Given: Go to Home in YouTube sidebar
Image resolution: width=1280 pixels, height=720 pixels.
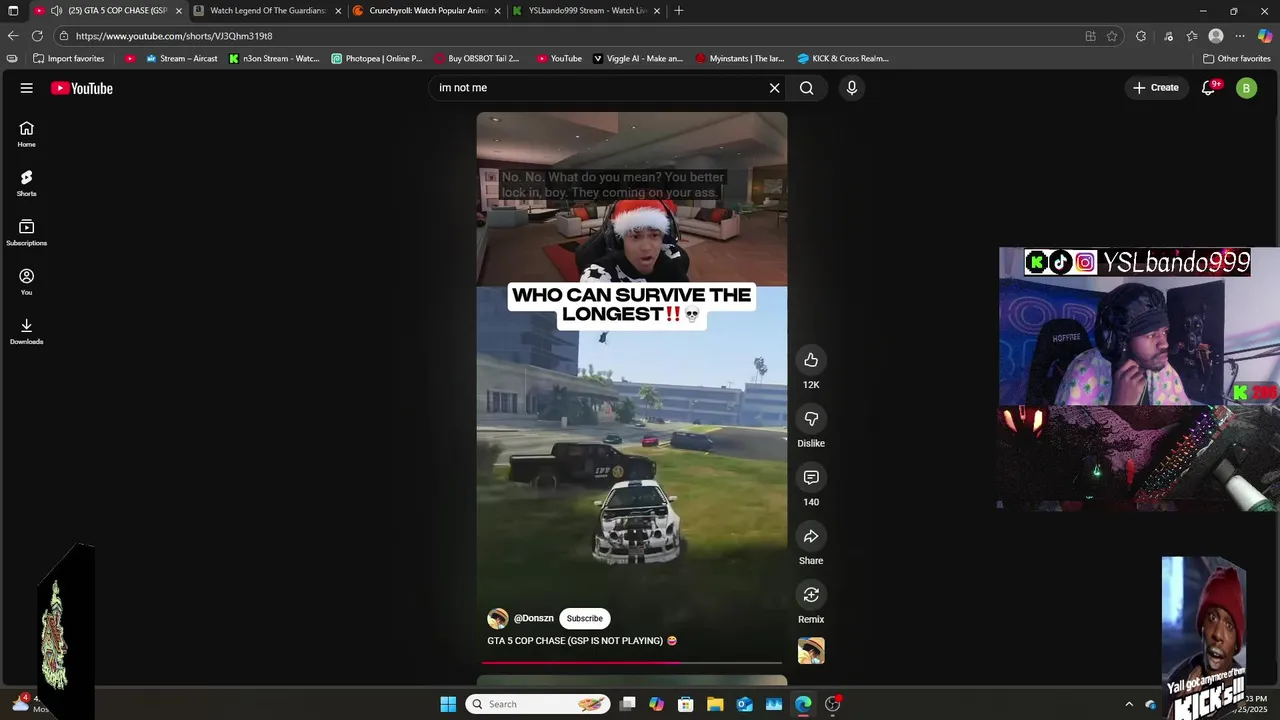Looking at the screenshot, I should [x=26, y=134].
